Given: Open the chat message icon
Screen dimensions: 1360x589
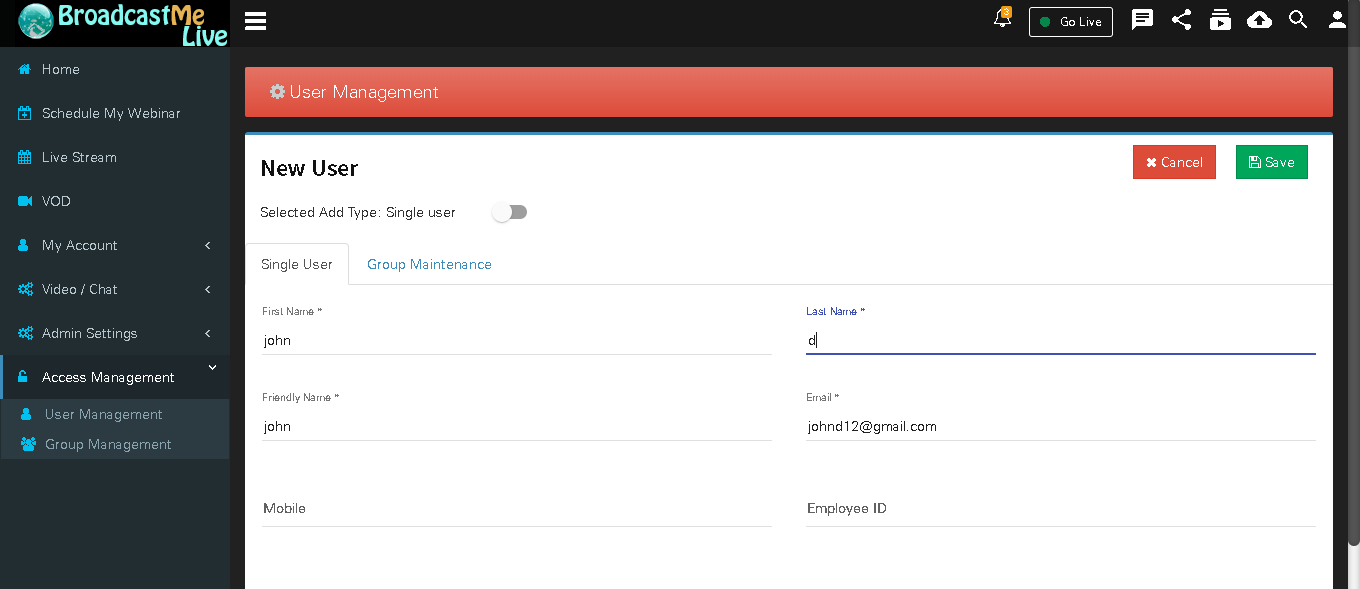Looking at the screenshot, I should [x=1142, y=20].
